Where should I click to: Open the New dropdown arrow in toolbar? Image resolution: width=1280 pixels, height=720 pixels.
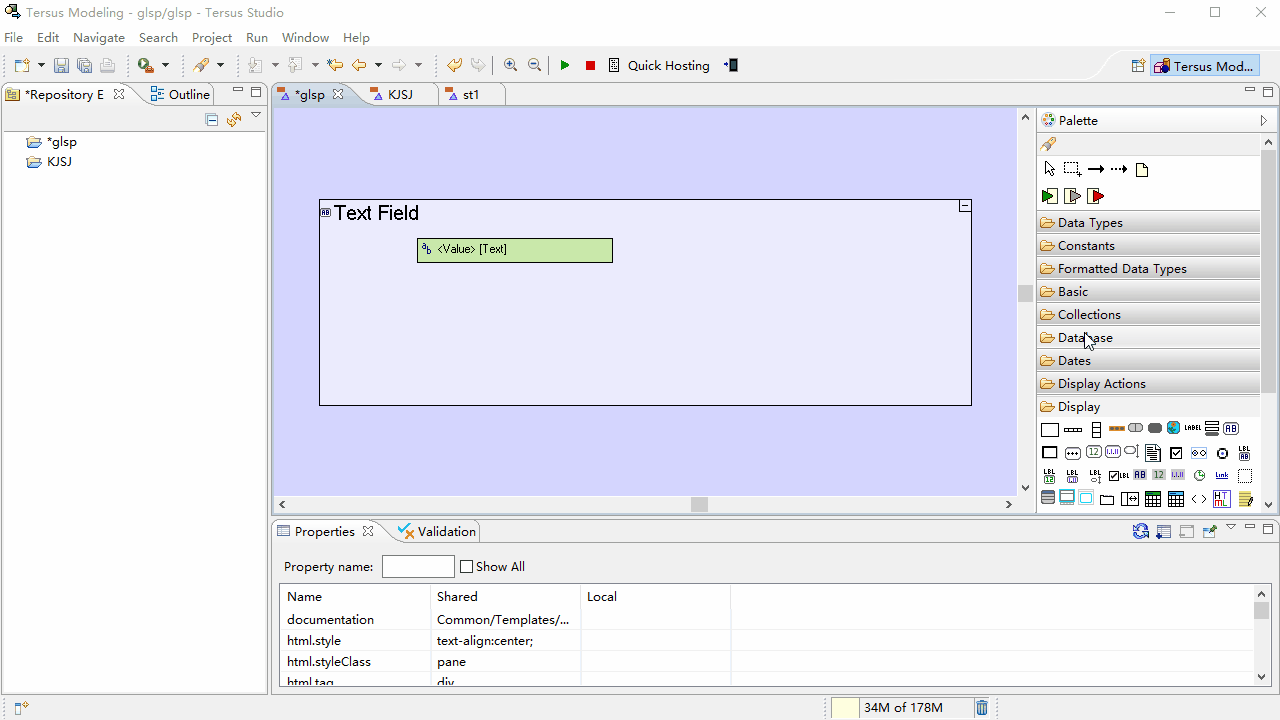pyautogui.click(x=41, y=66)
